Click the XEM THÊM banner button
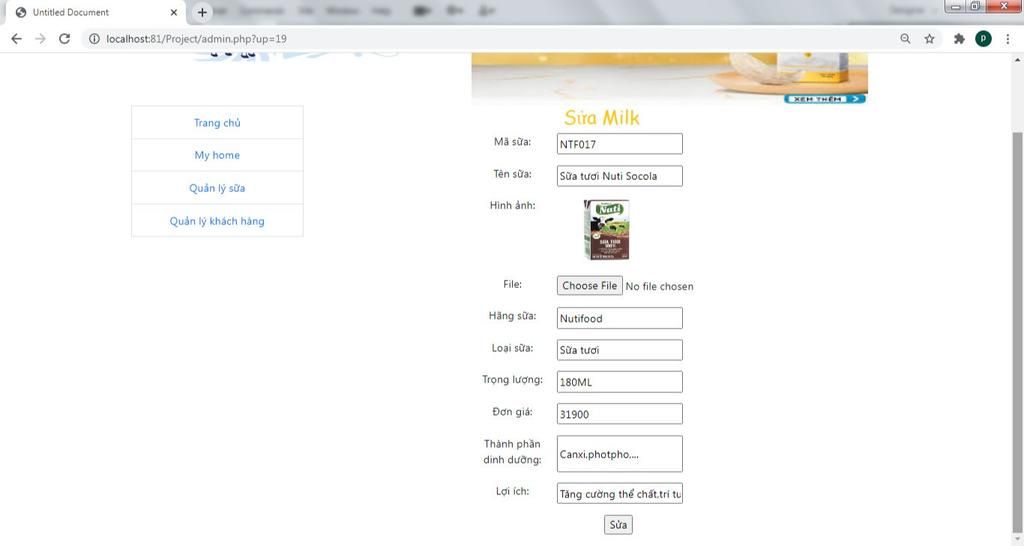 tap(825, 99)
